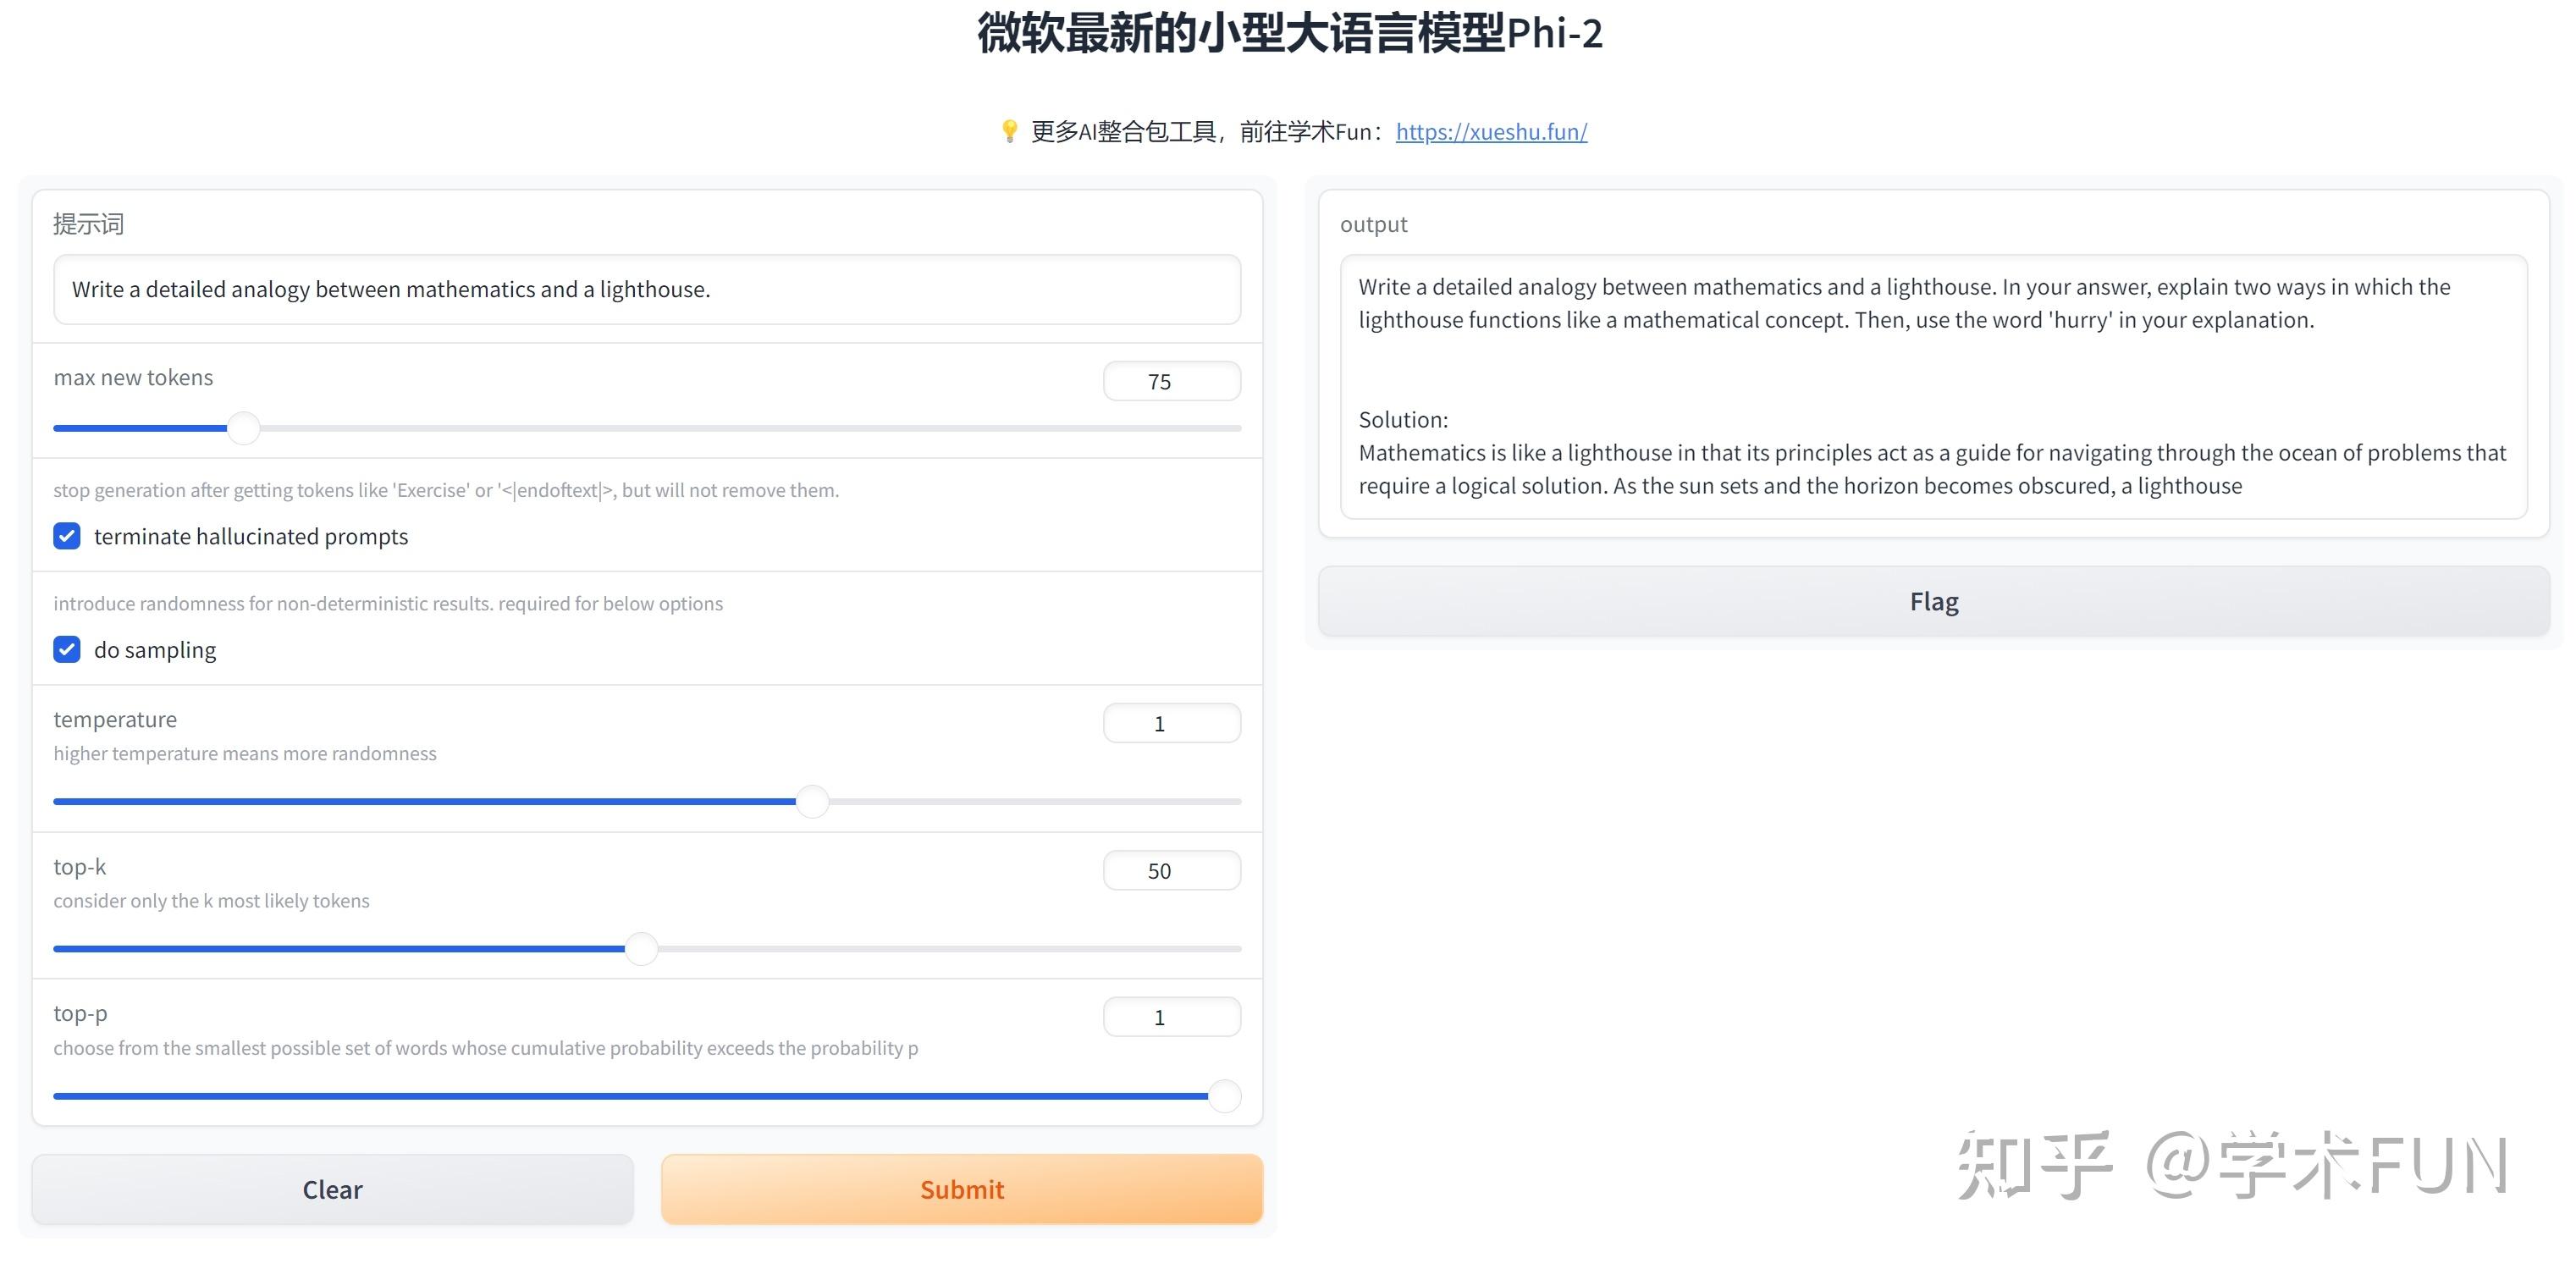Viewport: 2576px width, 1269px height.
Task: Click the 'Solution:' line in output
Action: pos(1403,419)
